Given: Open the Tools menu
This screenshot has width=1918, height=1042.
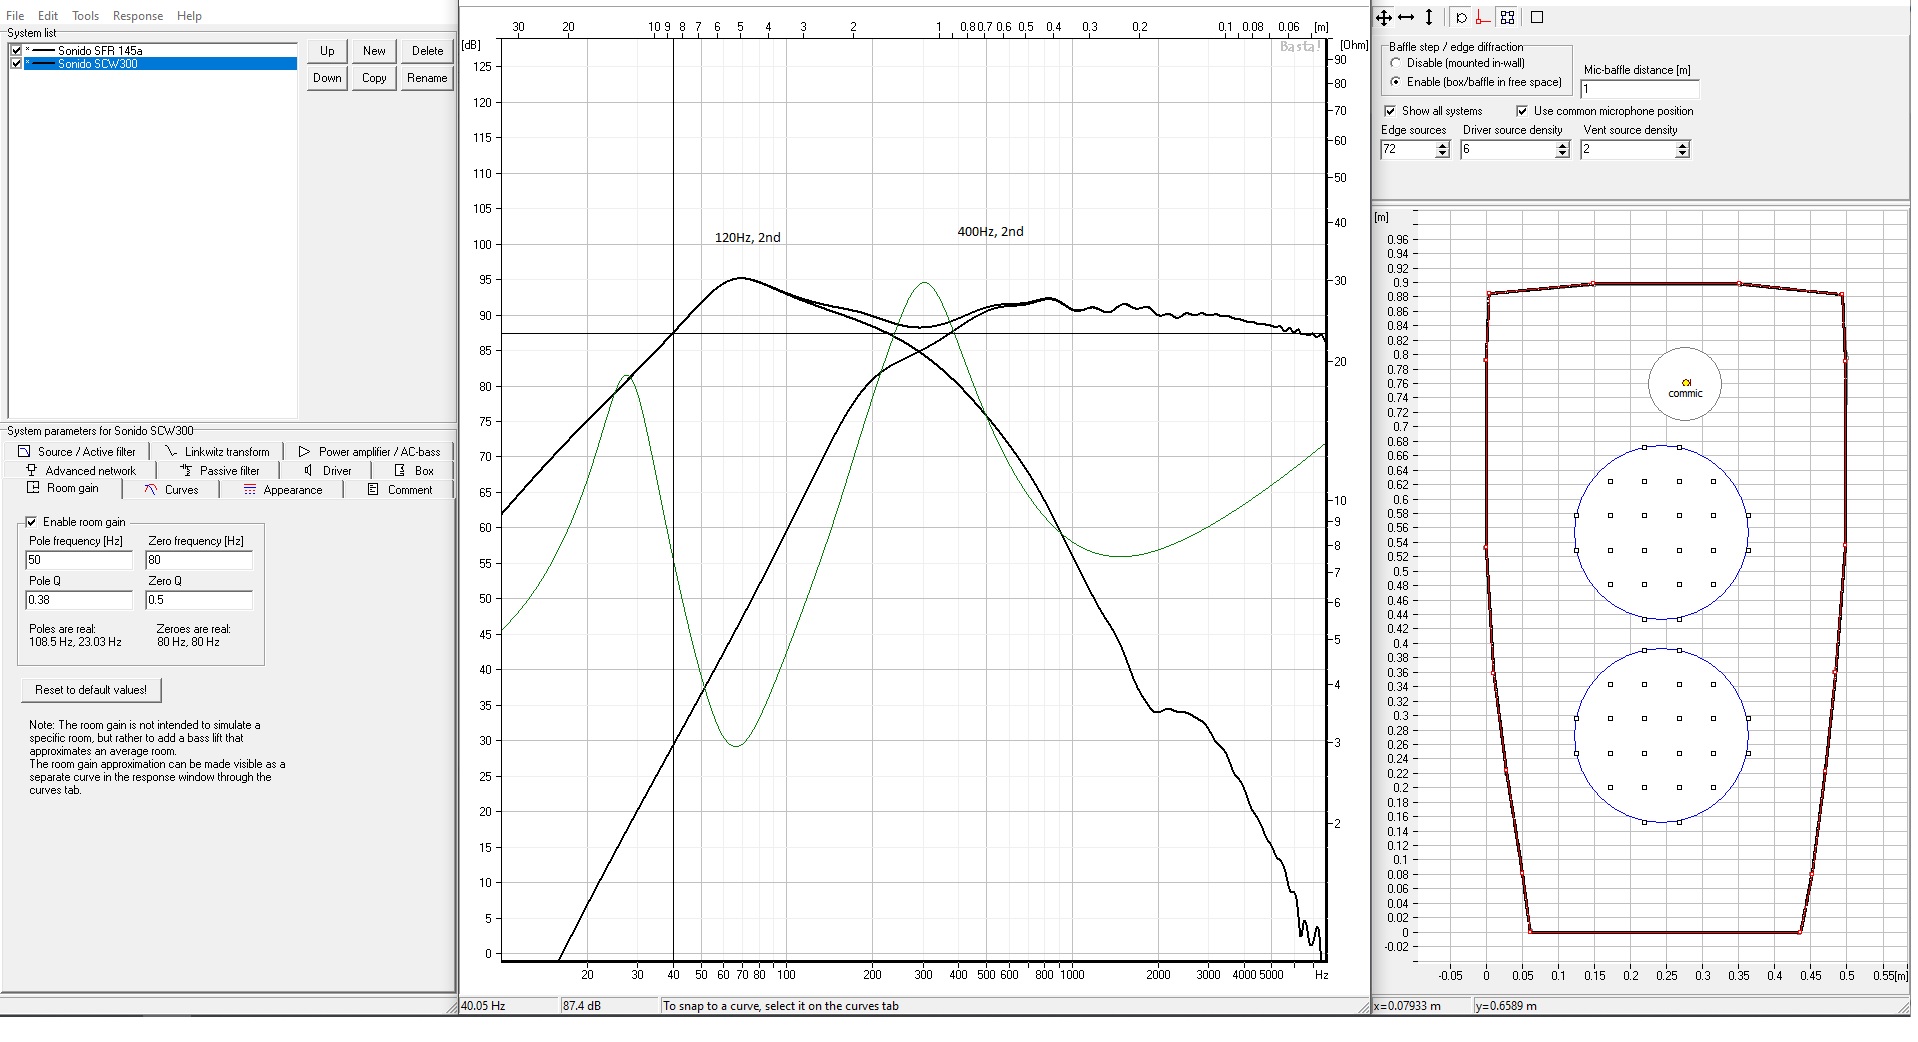Looking at the screenshot, I should coord(85,16).
